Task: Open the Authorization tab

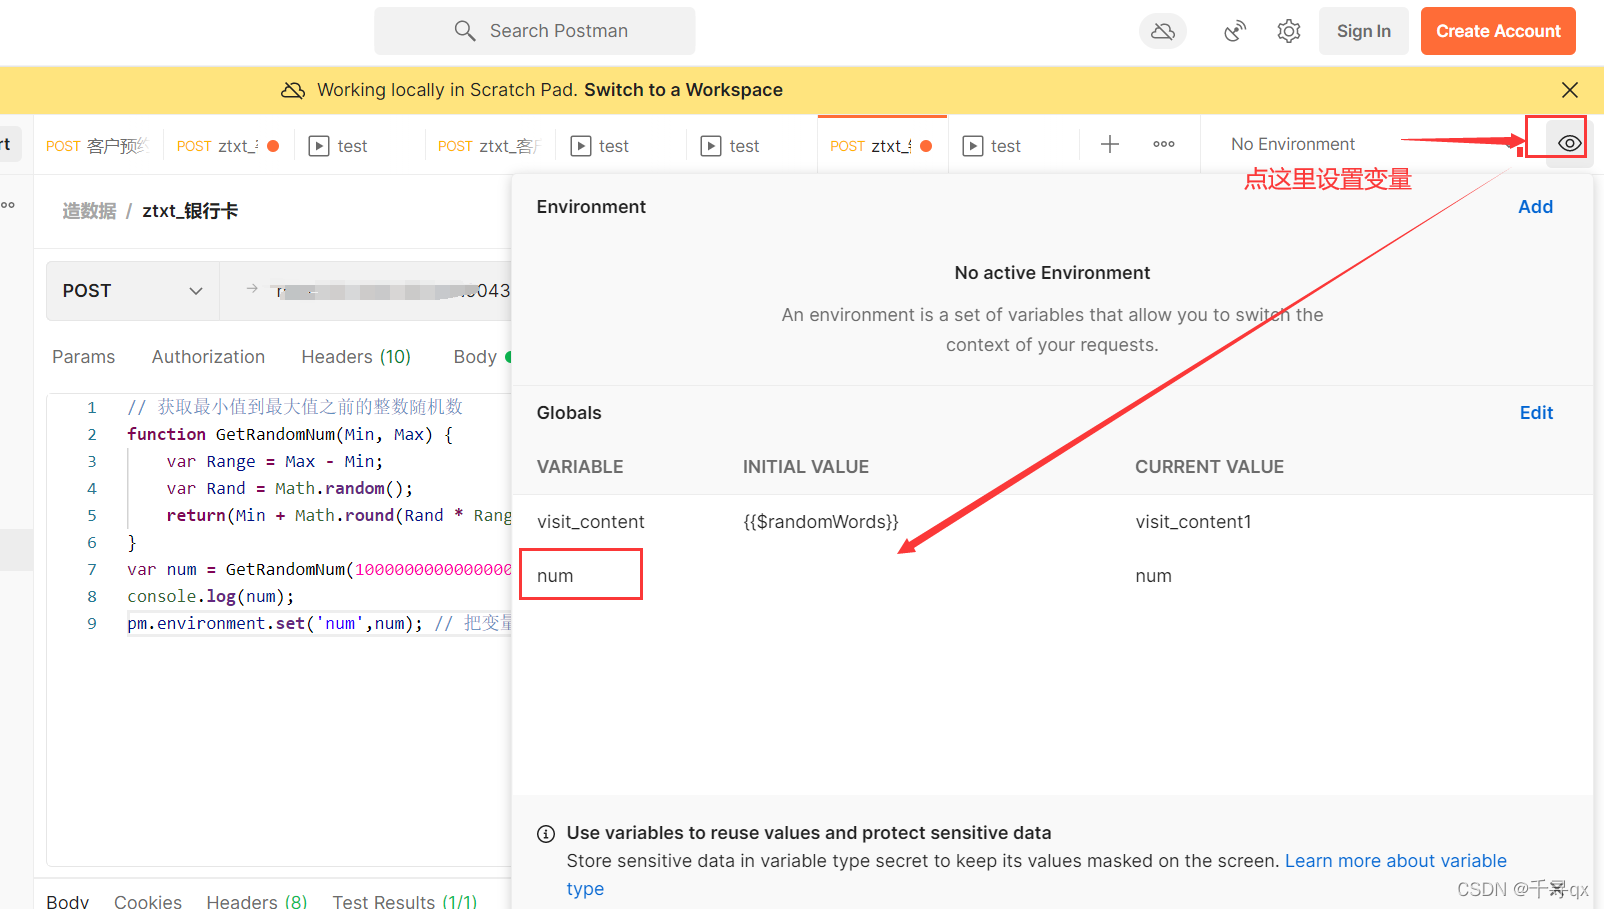Action: (208, 357)
